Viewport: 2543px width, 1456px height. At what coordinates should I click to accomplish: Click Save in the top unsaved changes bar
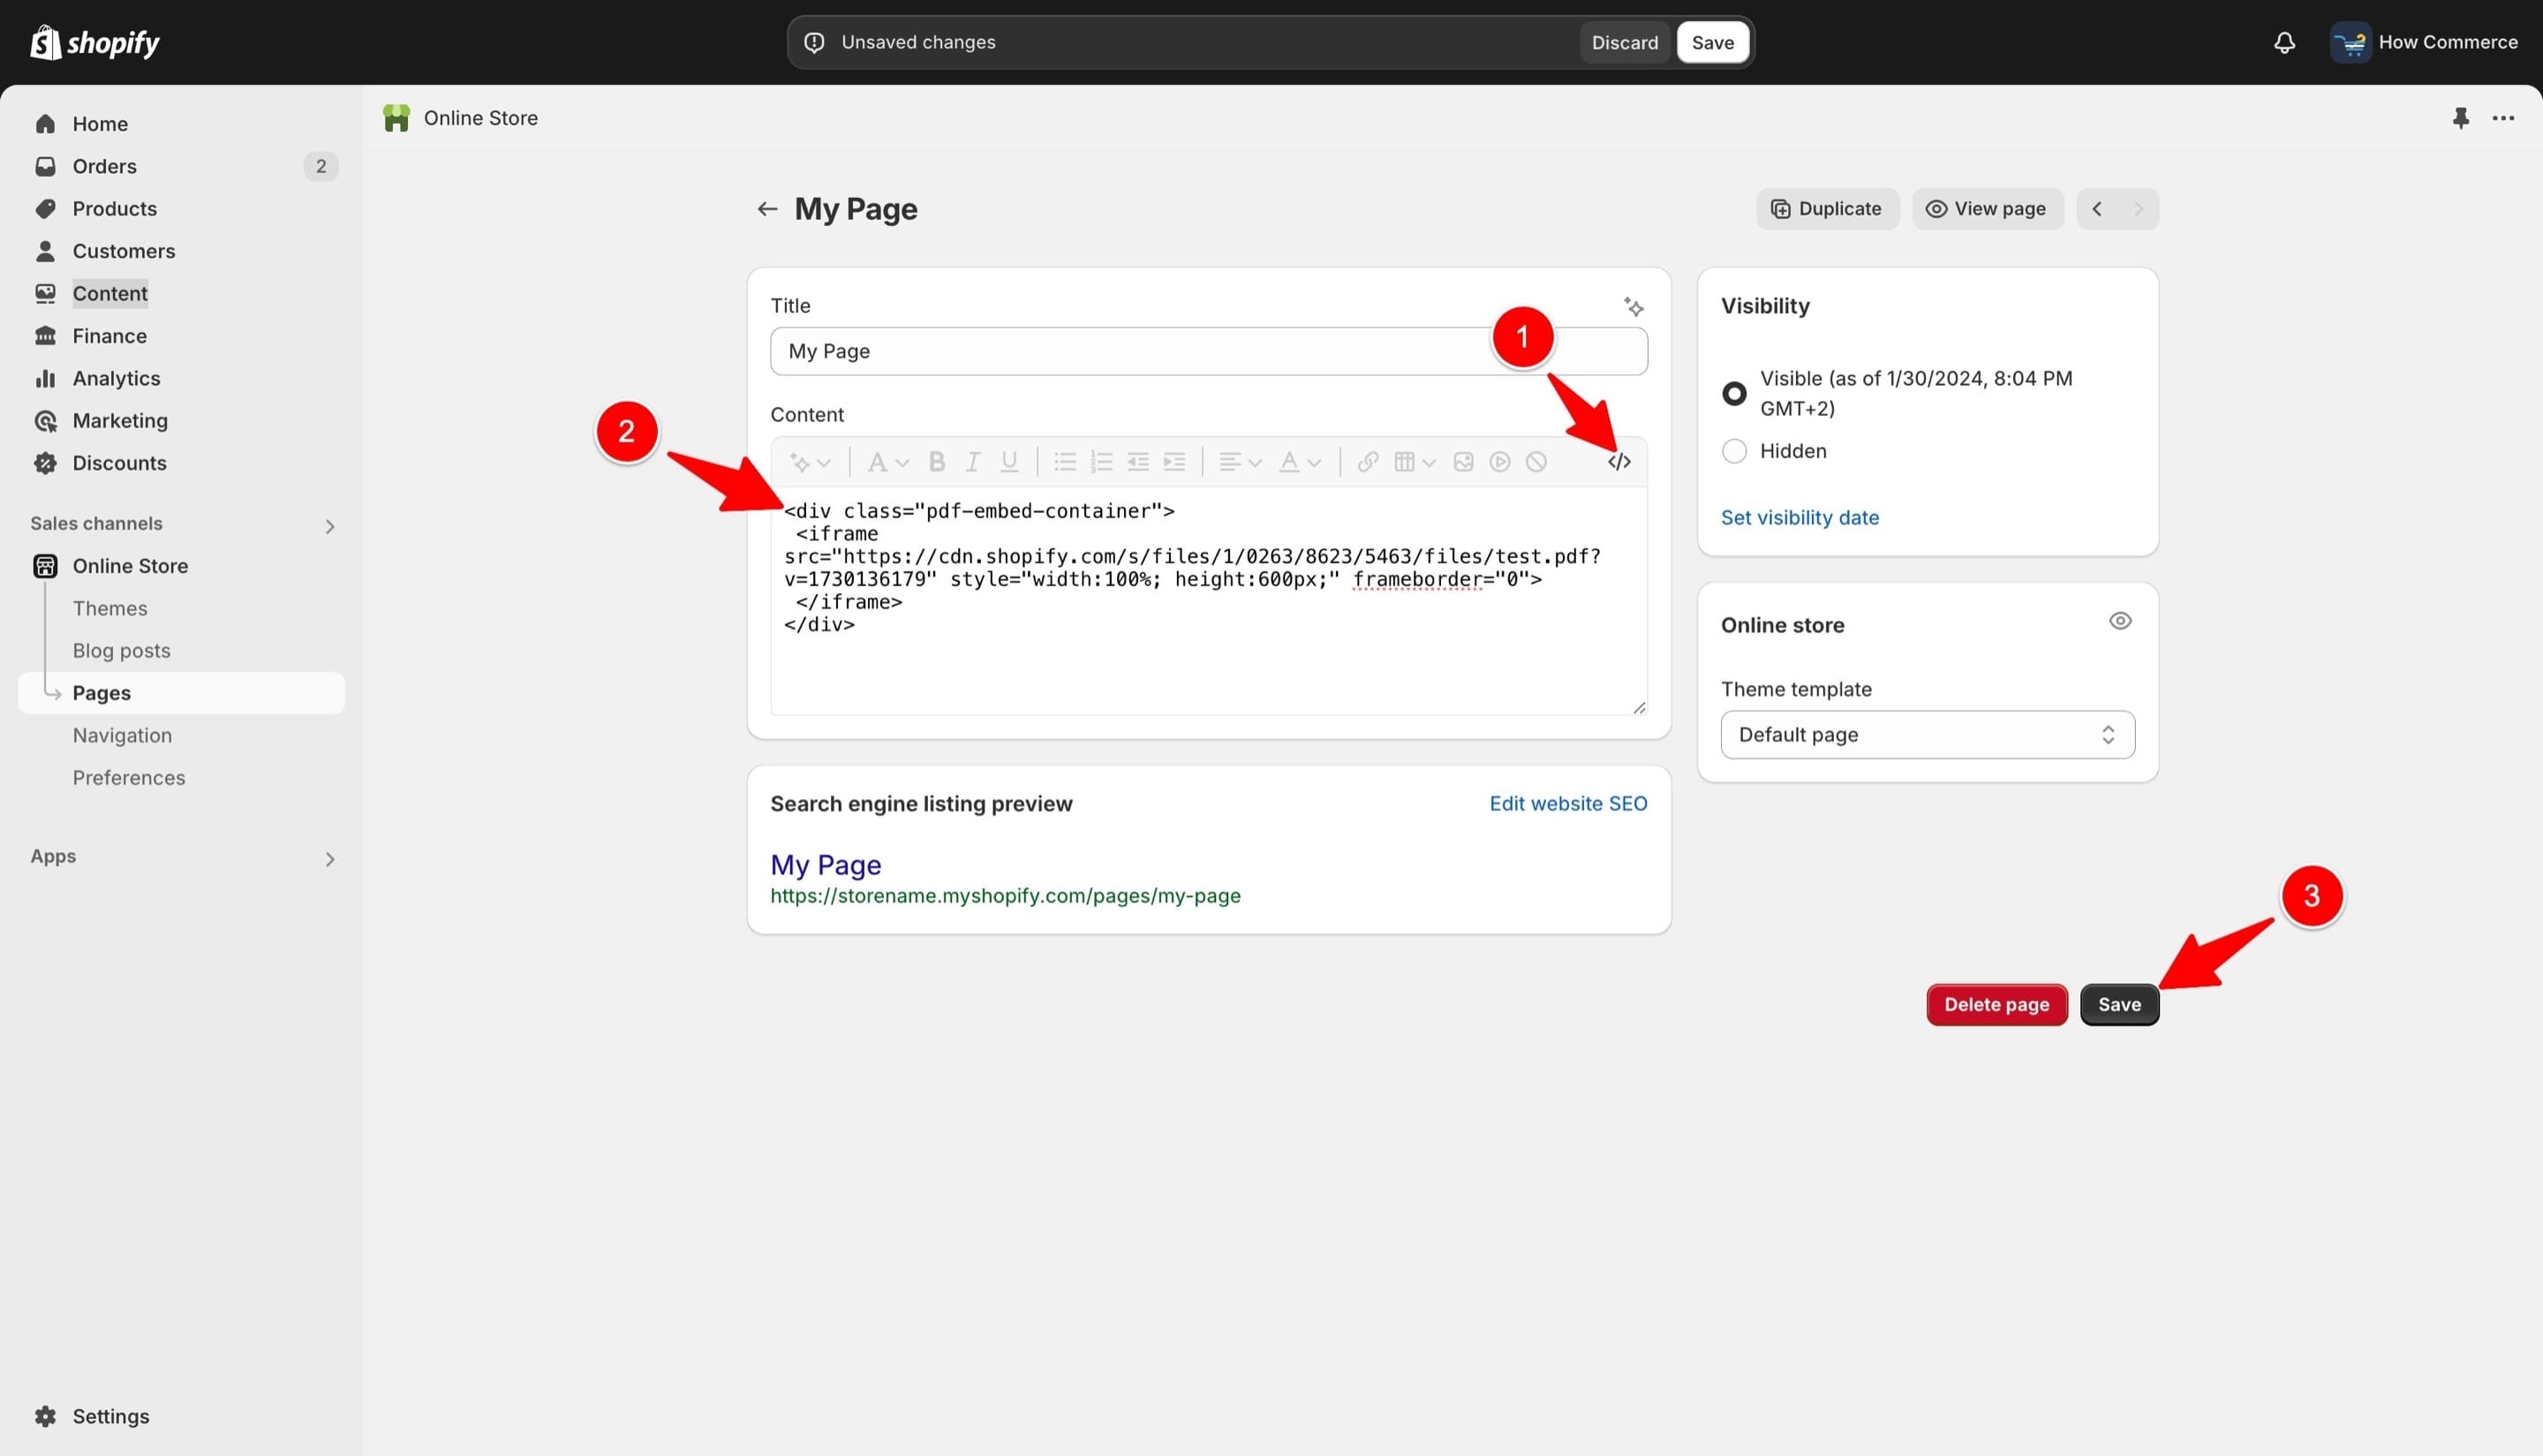tap(1712, 42)
